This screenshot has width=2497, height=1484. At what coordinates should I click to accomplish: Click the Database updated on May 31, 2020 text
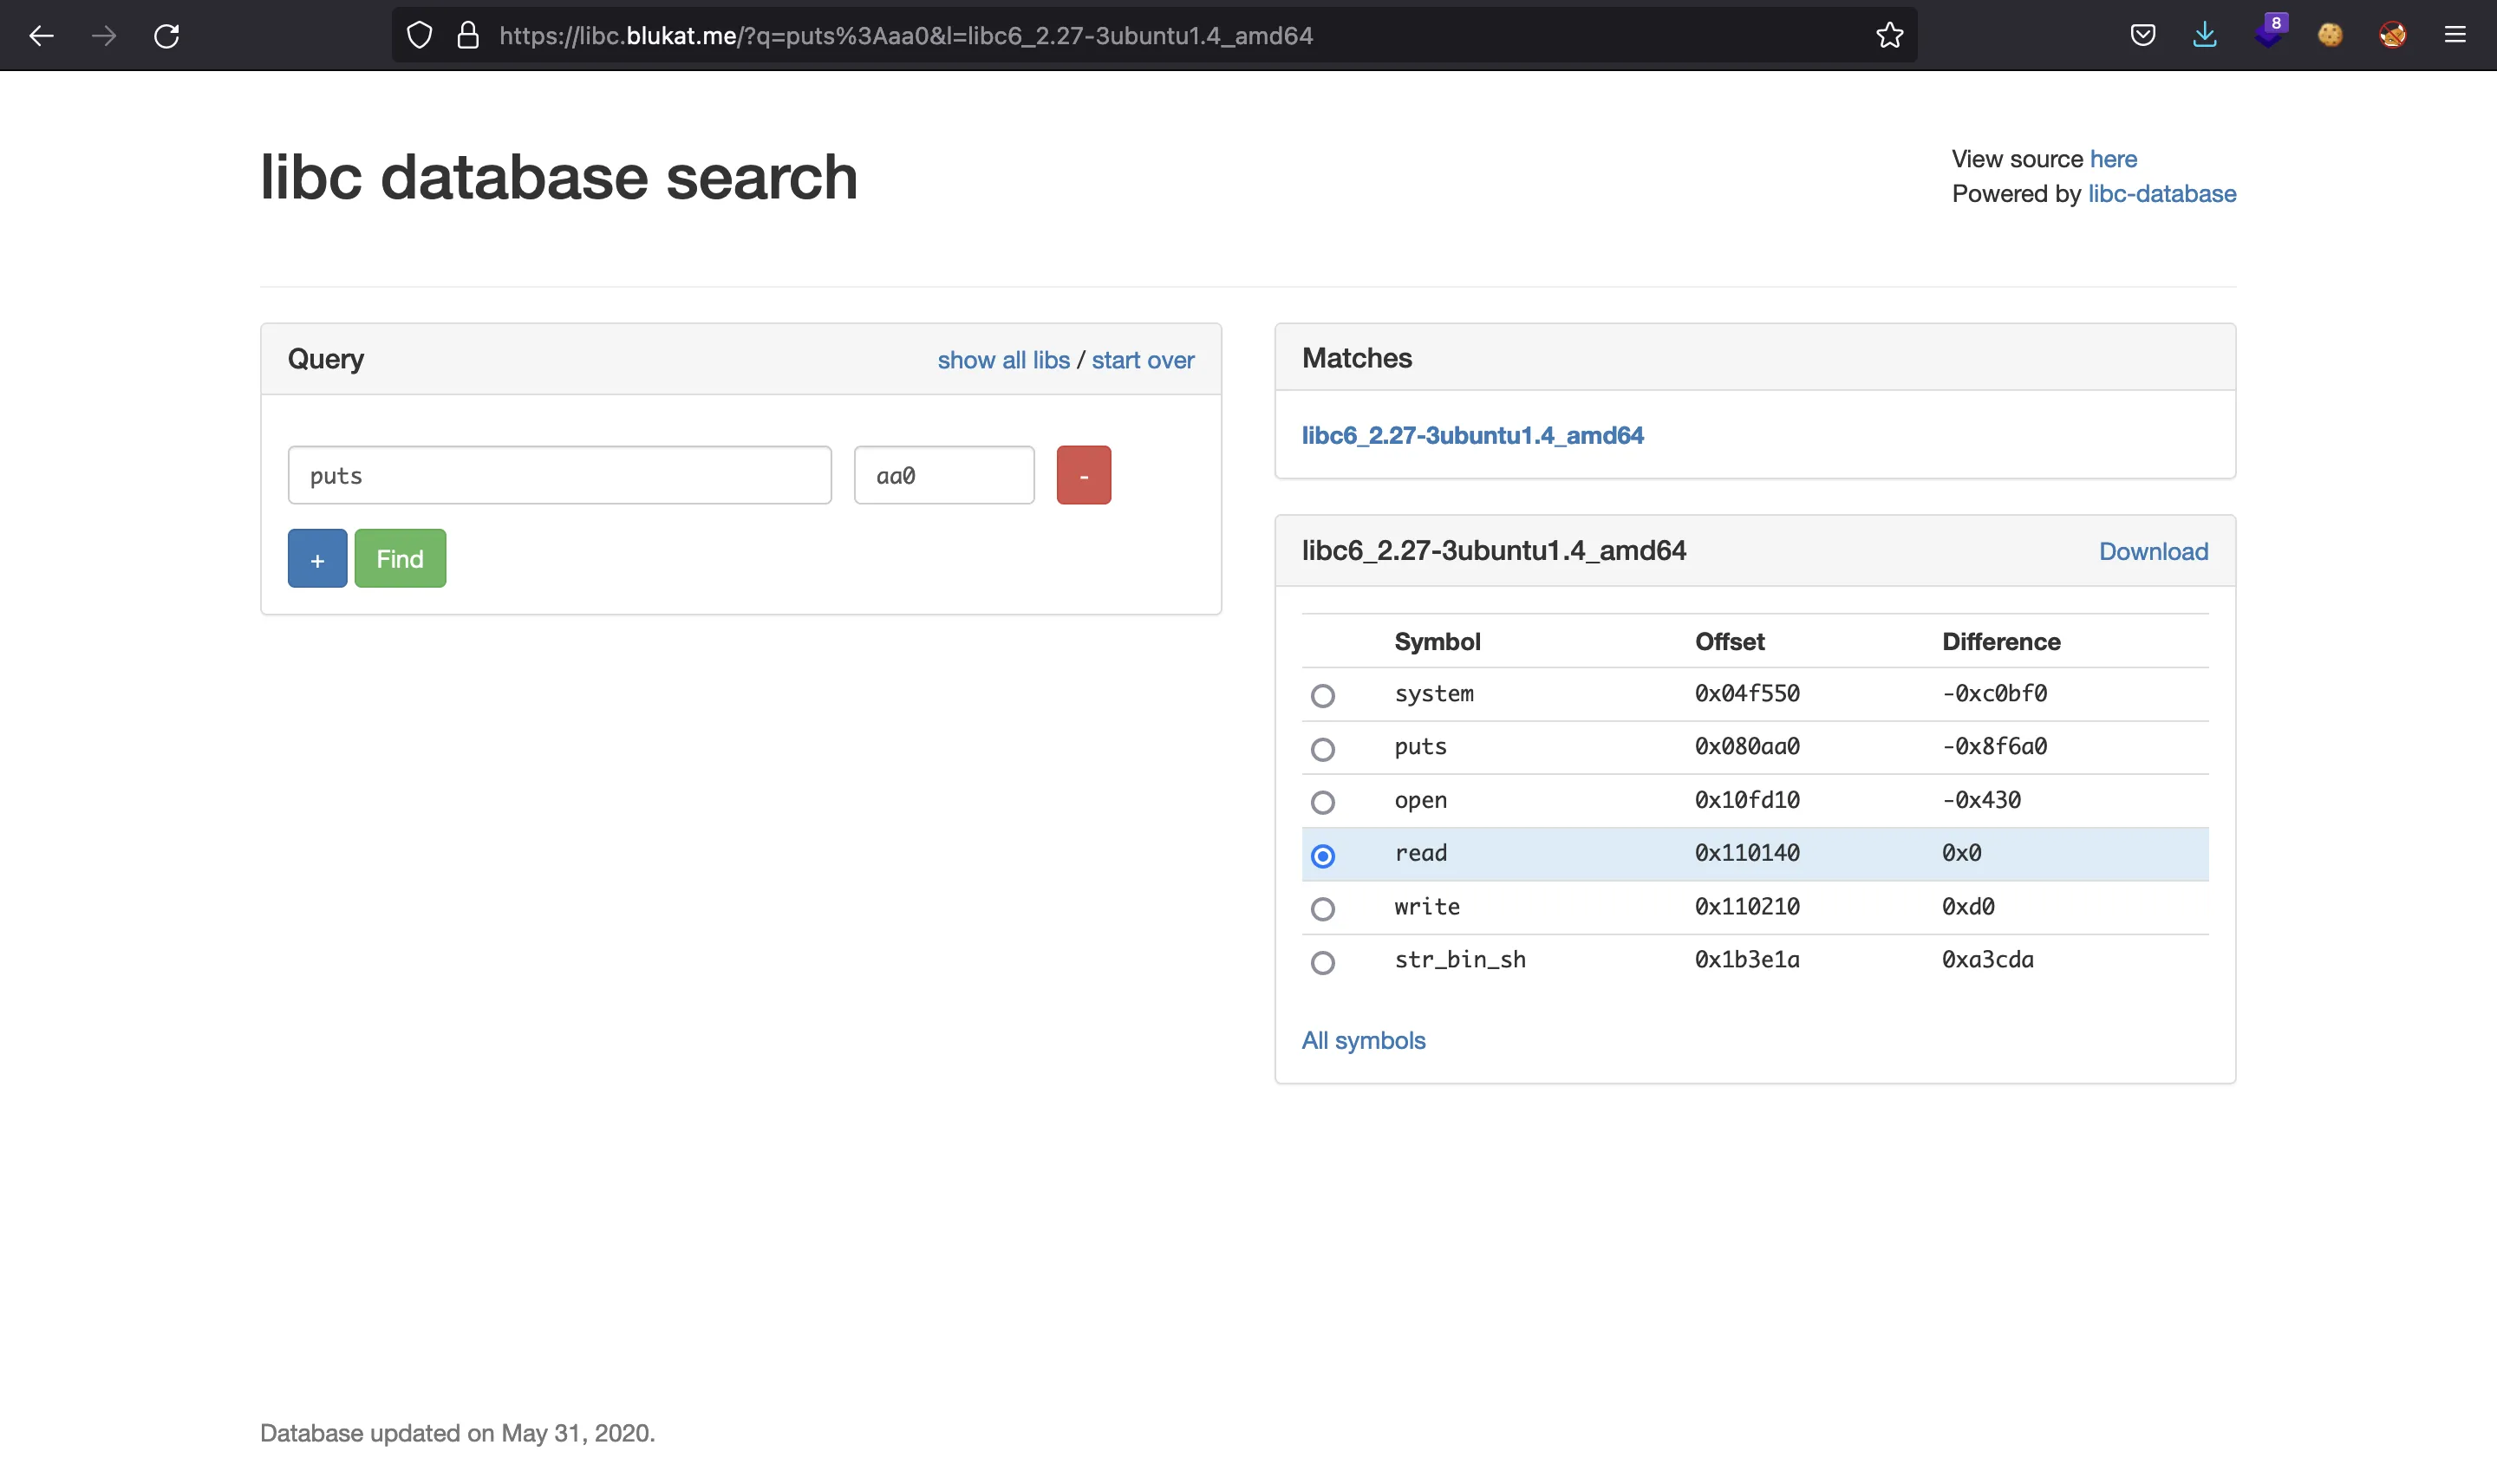click(x=457, y=1433)
